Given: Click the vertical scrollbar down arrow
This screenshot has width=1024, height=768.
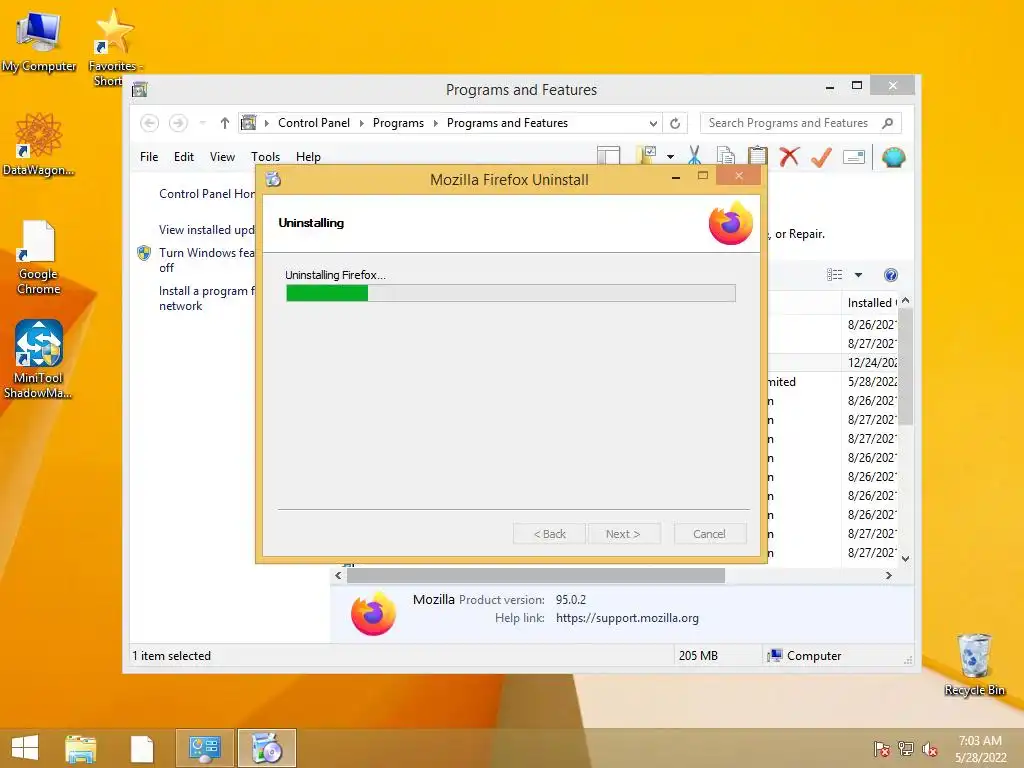Looking at the screenshot, I should 905,558.
